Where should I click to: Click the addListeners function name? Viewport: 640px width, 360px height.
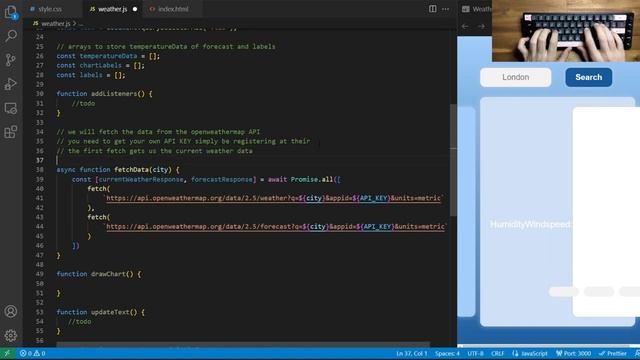point(114,94)
